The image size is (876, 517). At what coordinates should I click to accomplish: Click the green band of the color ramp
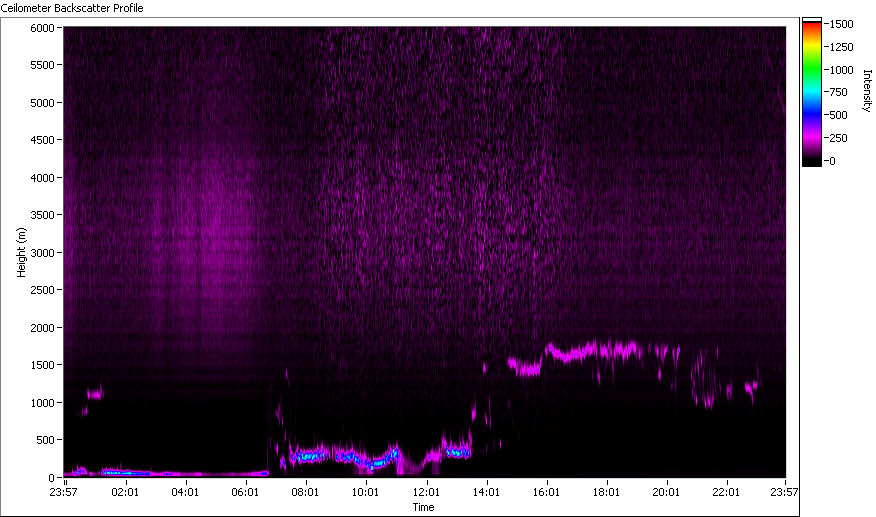click(812, 70)
